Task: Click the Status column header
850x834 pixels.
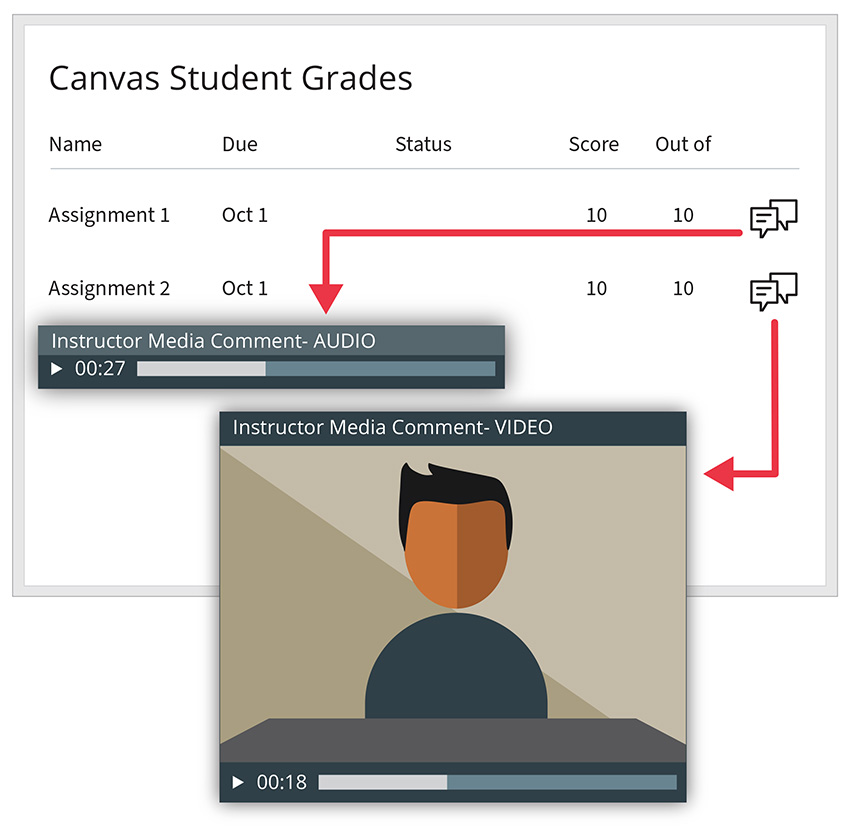Action: (x=423, y=144)
